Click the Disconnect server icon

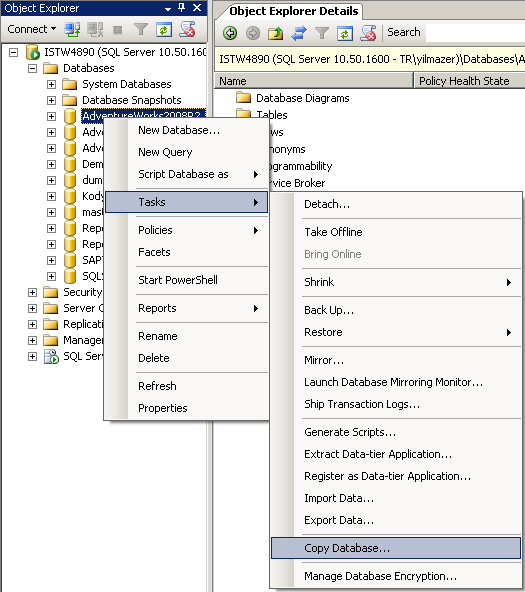coord(95,29)
